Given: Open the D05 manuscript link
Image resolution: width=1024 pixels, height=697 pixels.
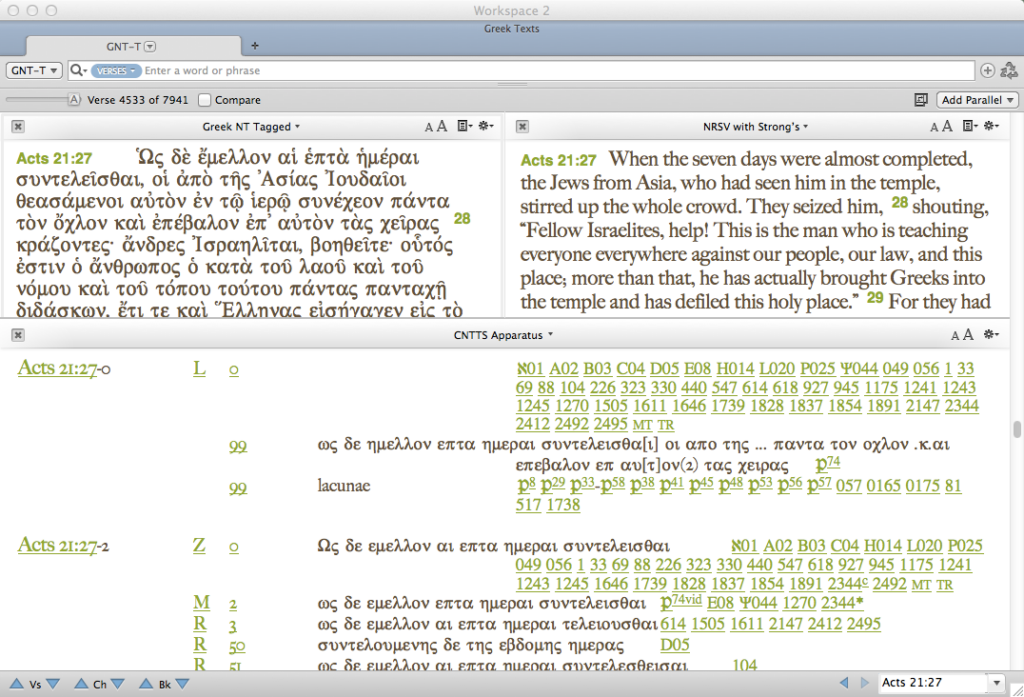Looking at the screenshot, I should 675,645.
